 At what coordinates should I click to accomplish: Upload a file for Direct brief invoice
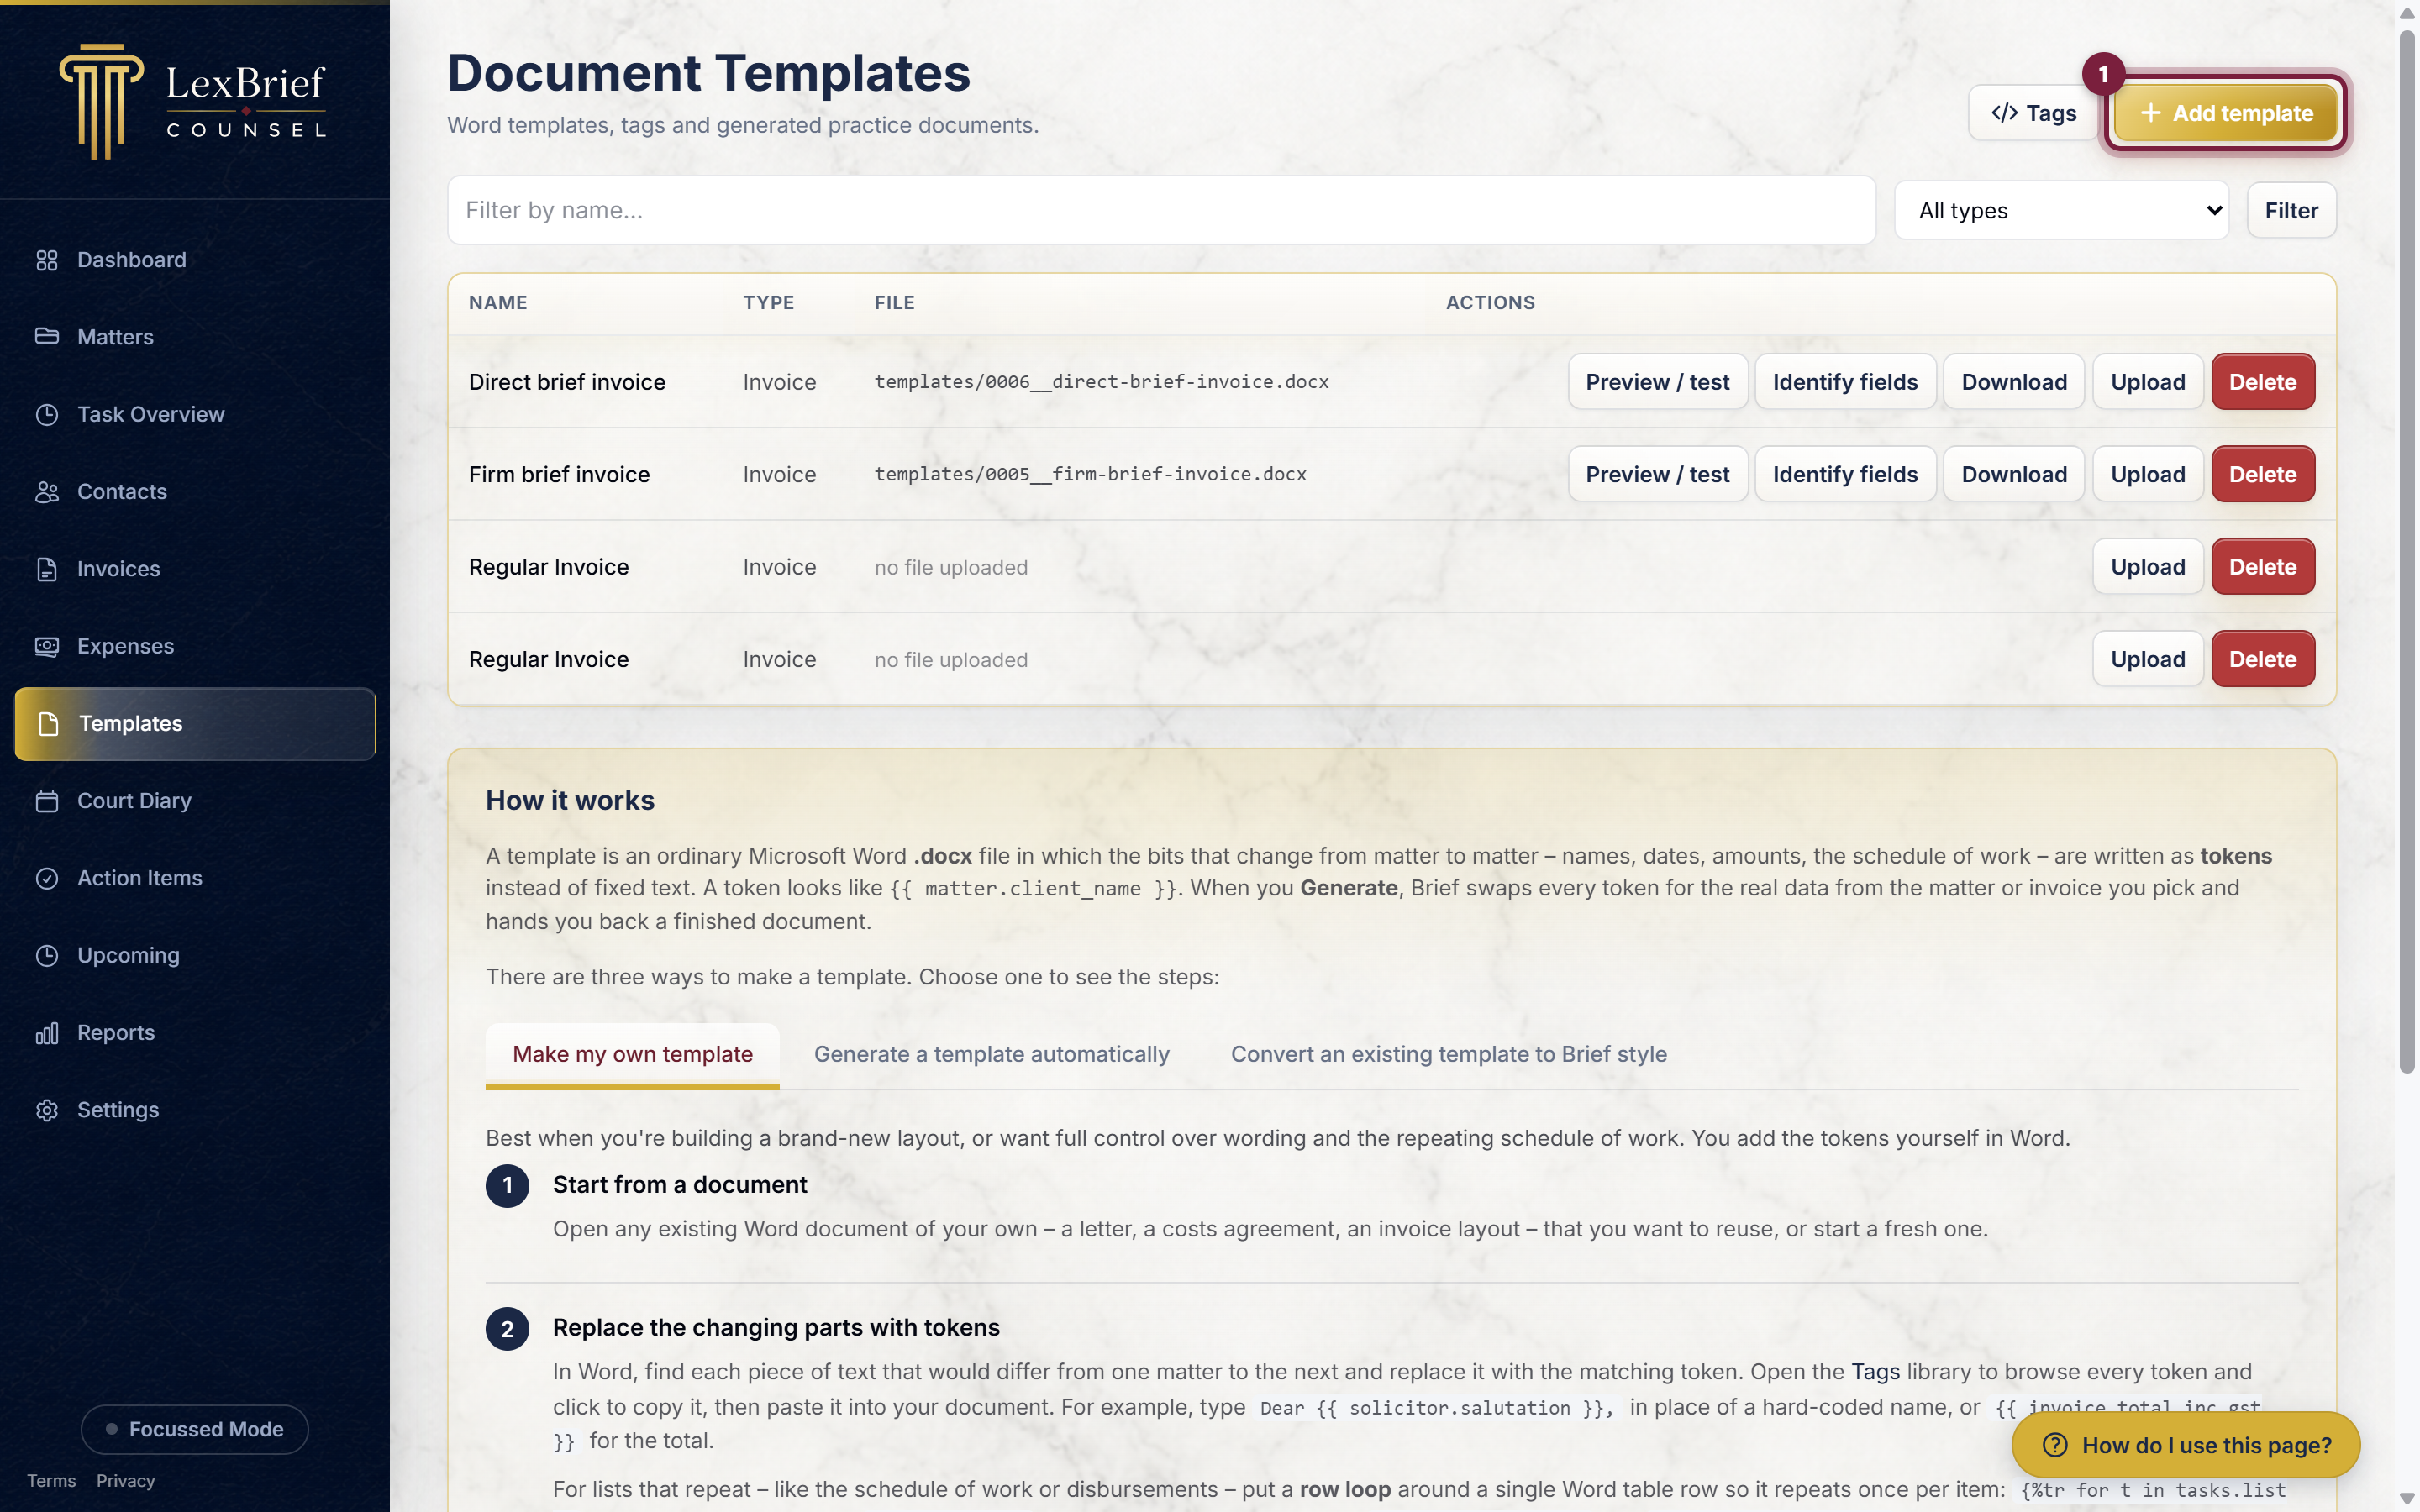(x=2148, y=382)
